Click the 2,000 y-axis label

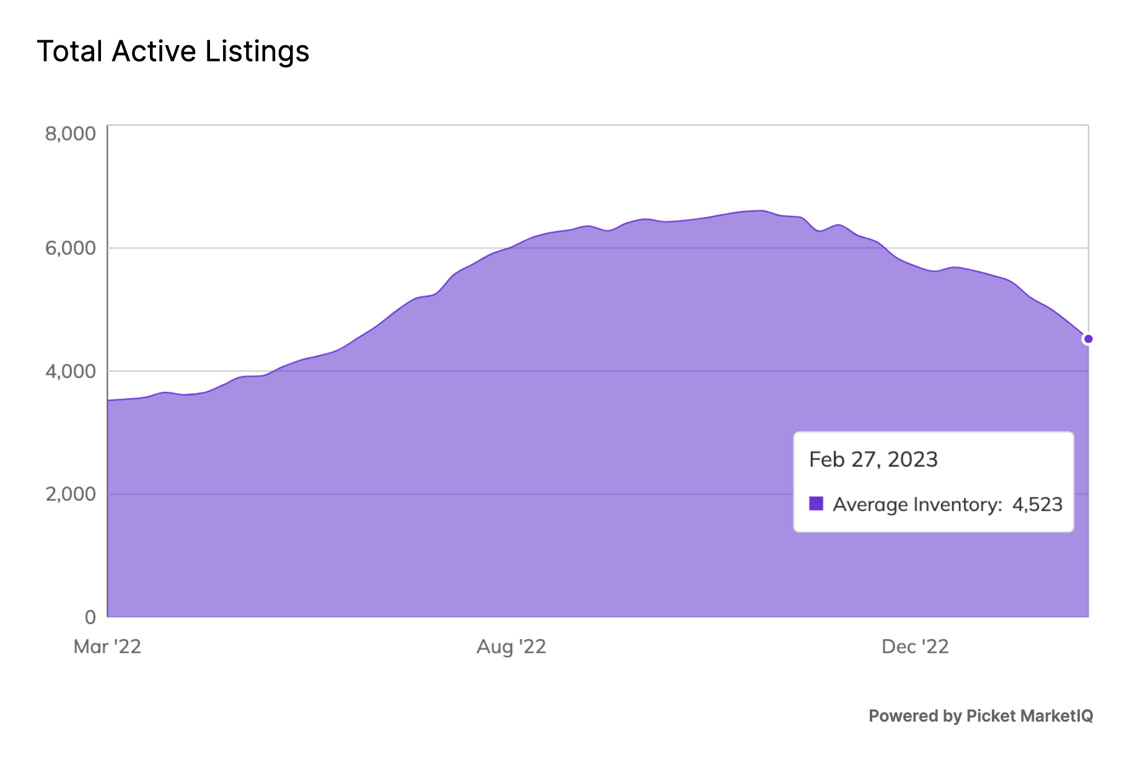(x=70, y=494)
